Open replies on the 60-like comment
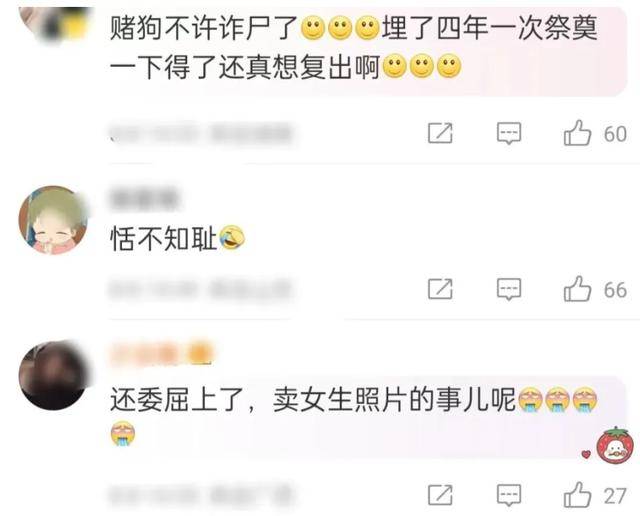Viewport: 640px width, 516px height. click(509, 133)
